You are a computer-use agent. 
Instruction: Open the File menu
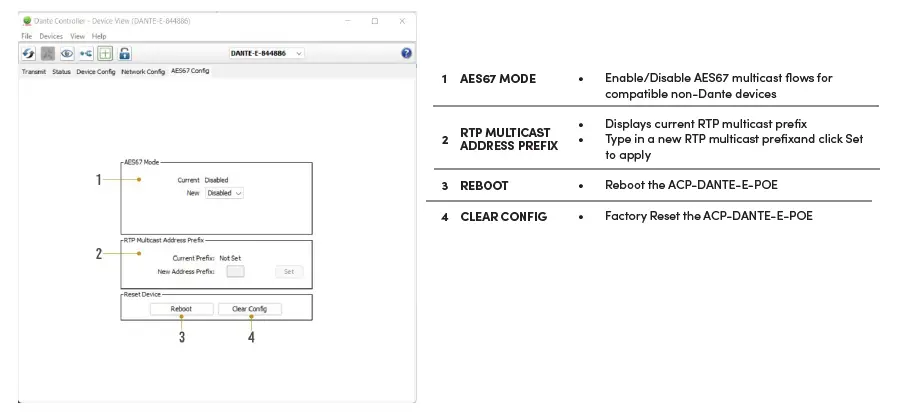click(x=26, y=36)
